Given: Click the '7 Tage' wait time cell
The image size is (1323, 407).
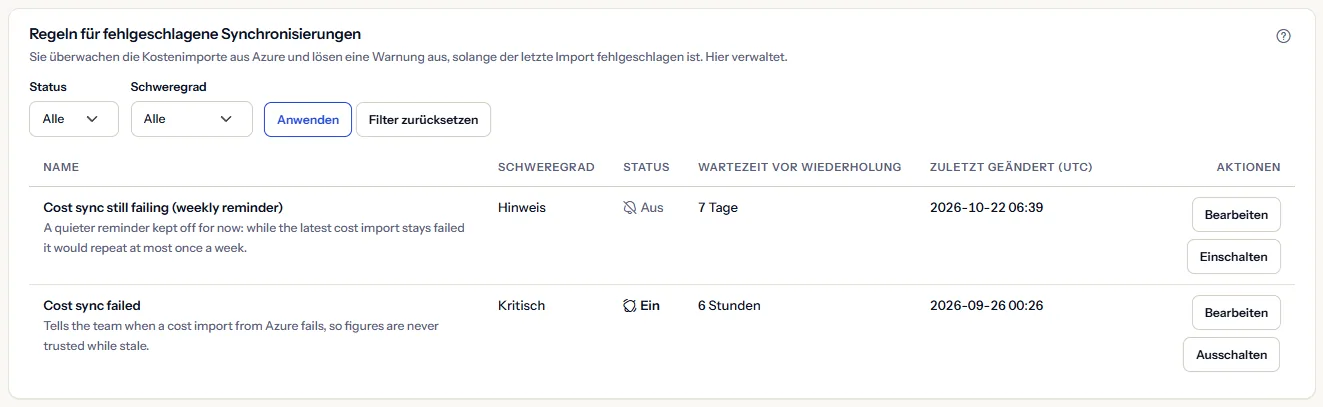Looking at the screenshot, I should coord(718,208).
